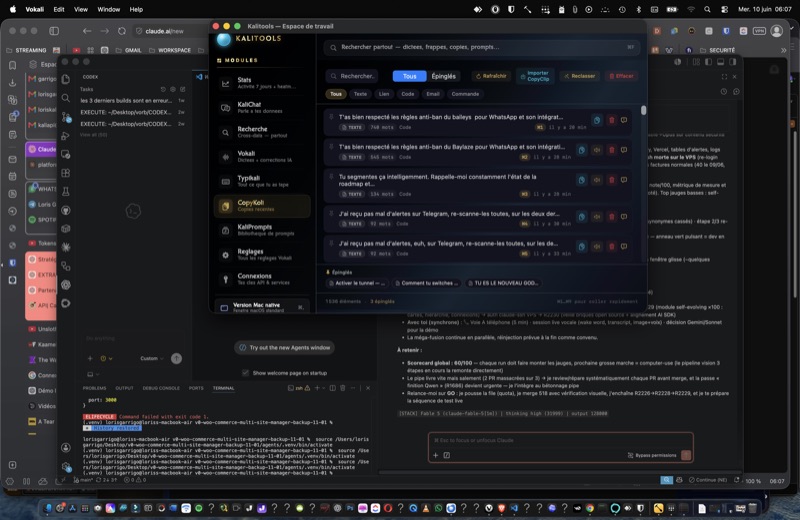This screenshot has height=520, width=800.
Task: Select the CopyKoli module
Action: (262, 205)
